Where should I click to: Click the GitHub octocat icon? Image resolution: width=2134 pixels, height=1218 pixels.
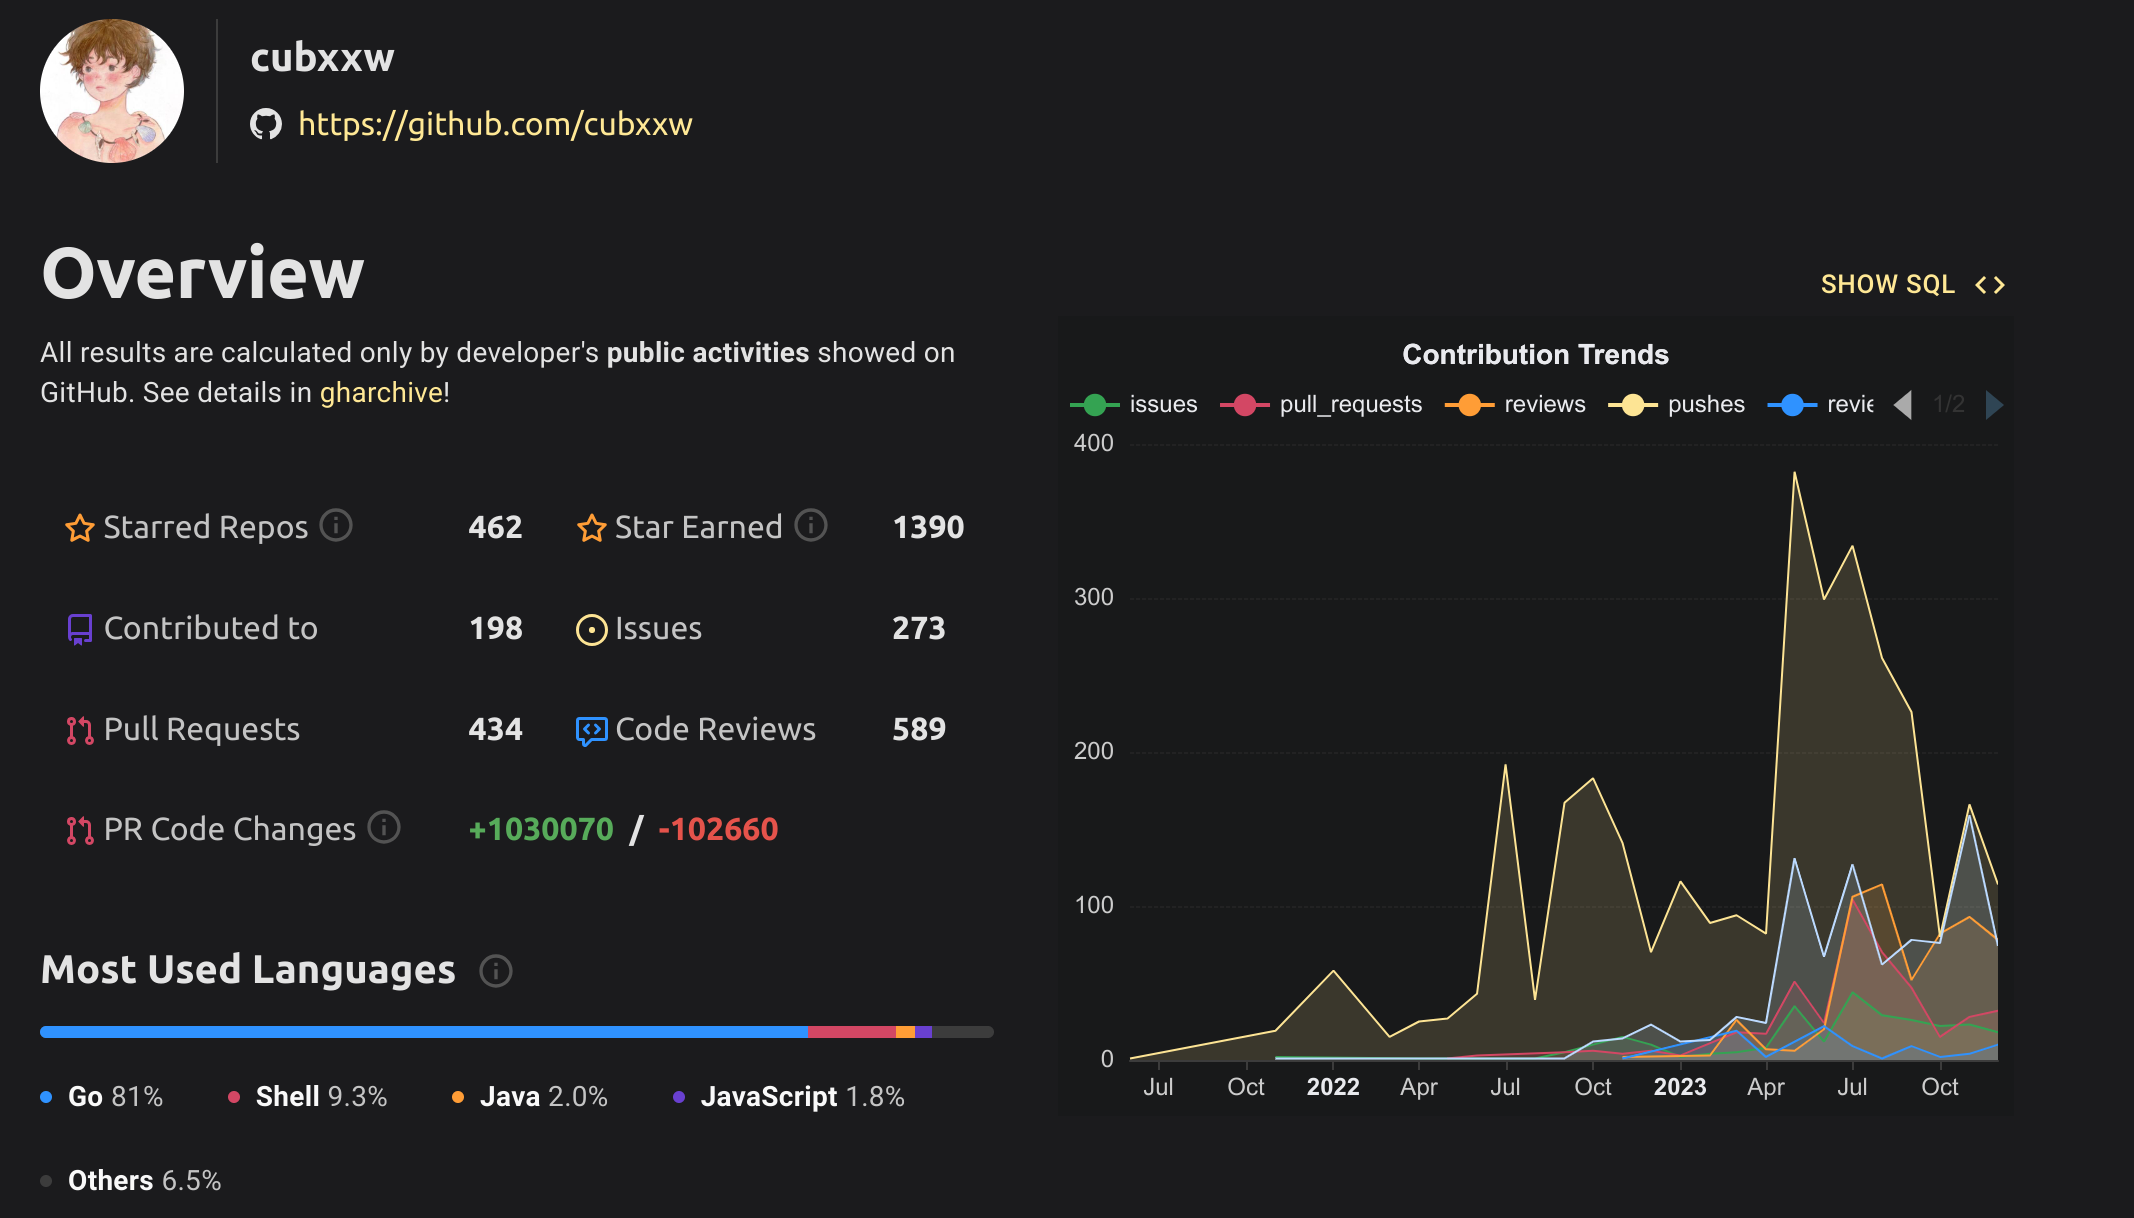[x=266, y=124]
